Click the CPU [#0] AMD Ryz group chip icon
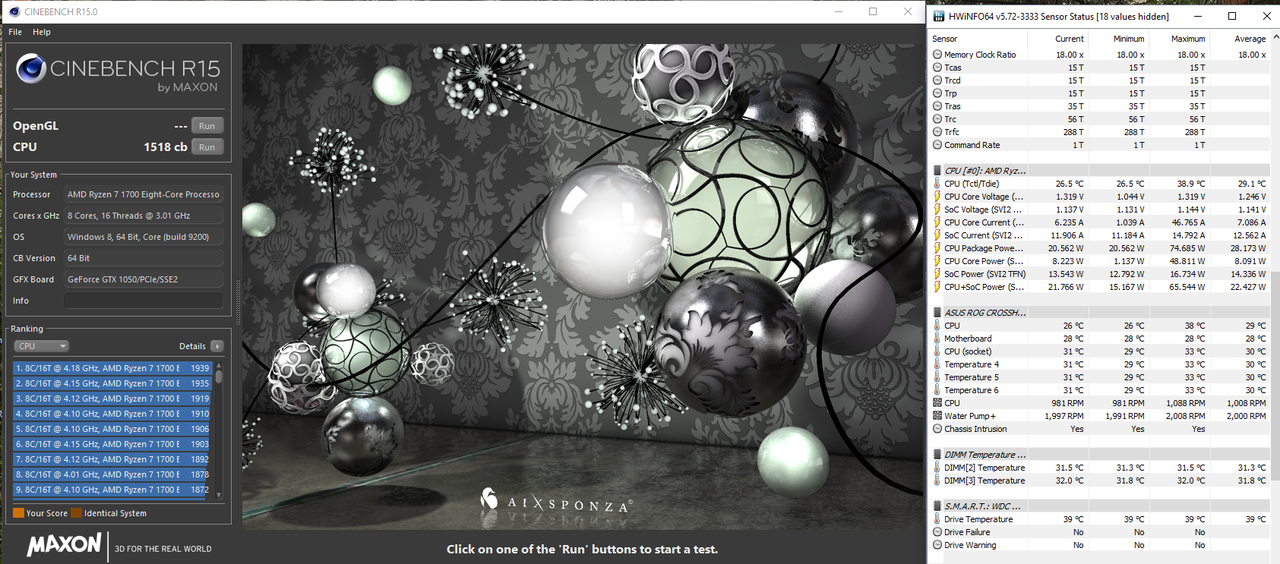1280x564 pixels. 937,171
